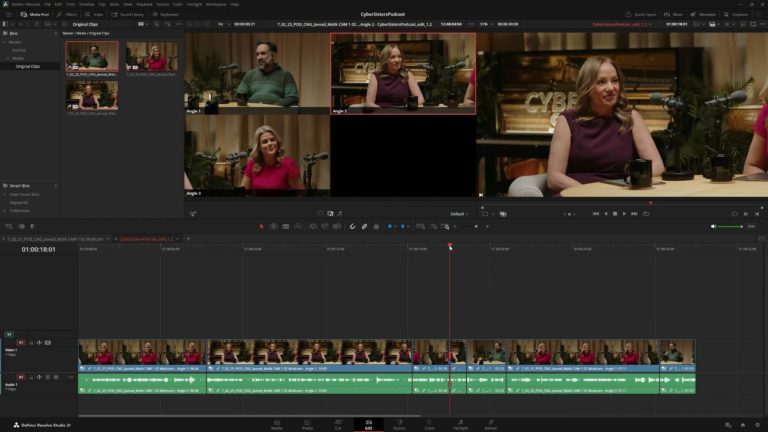
Task: Click the Overwrite Clip edit icon
Action: pos(325,226)
